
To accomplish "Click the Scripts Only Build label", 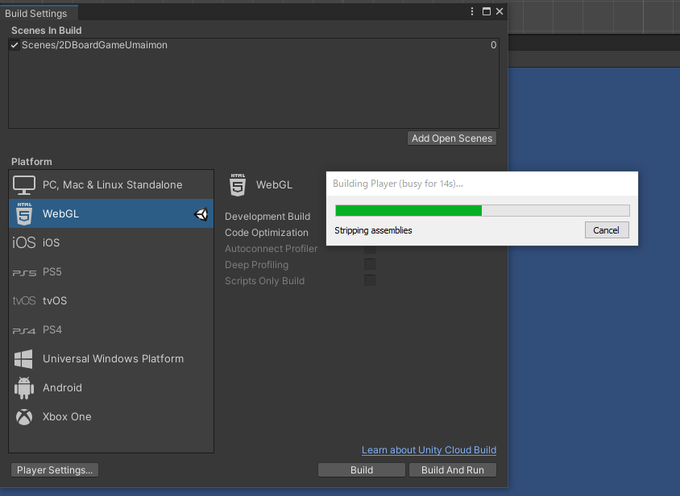I will [265, 281].
